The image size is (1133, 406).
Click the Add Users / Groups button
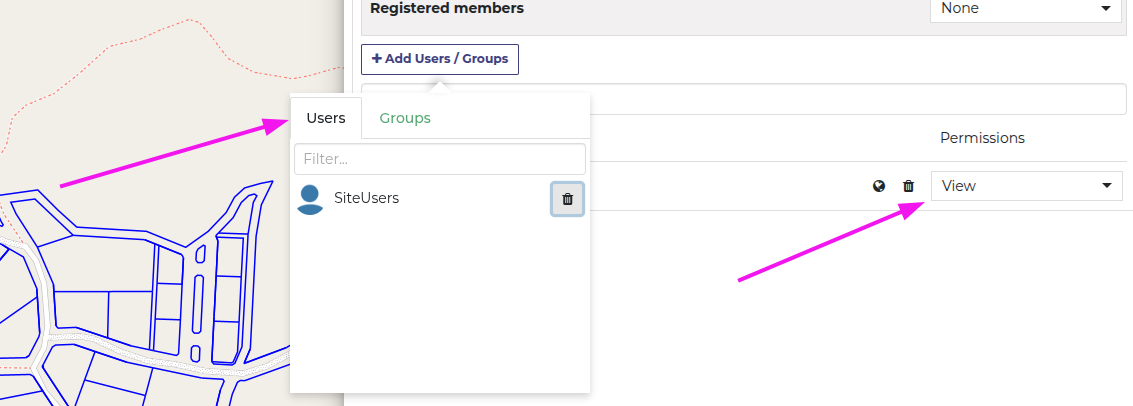439,59
